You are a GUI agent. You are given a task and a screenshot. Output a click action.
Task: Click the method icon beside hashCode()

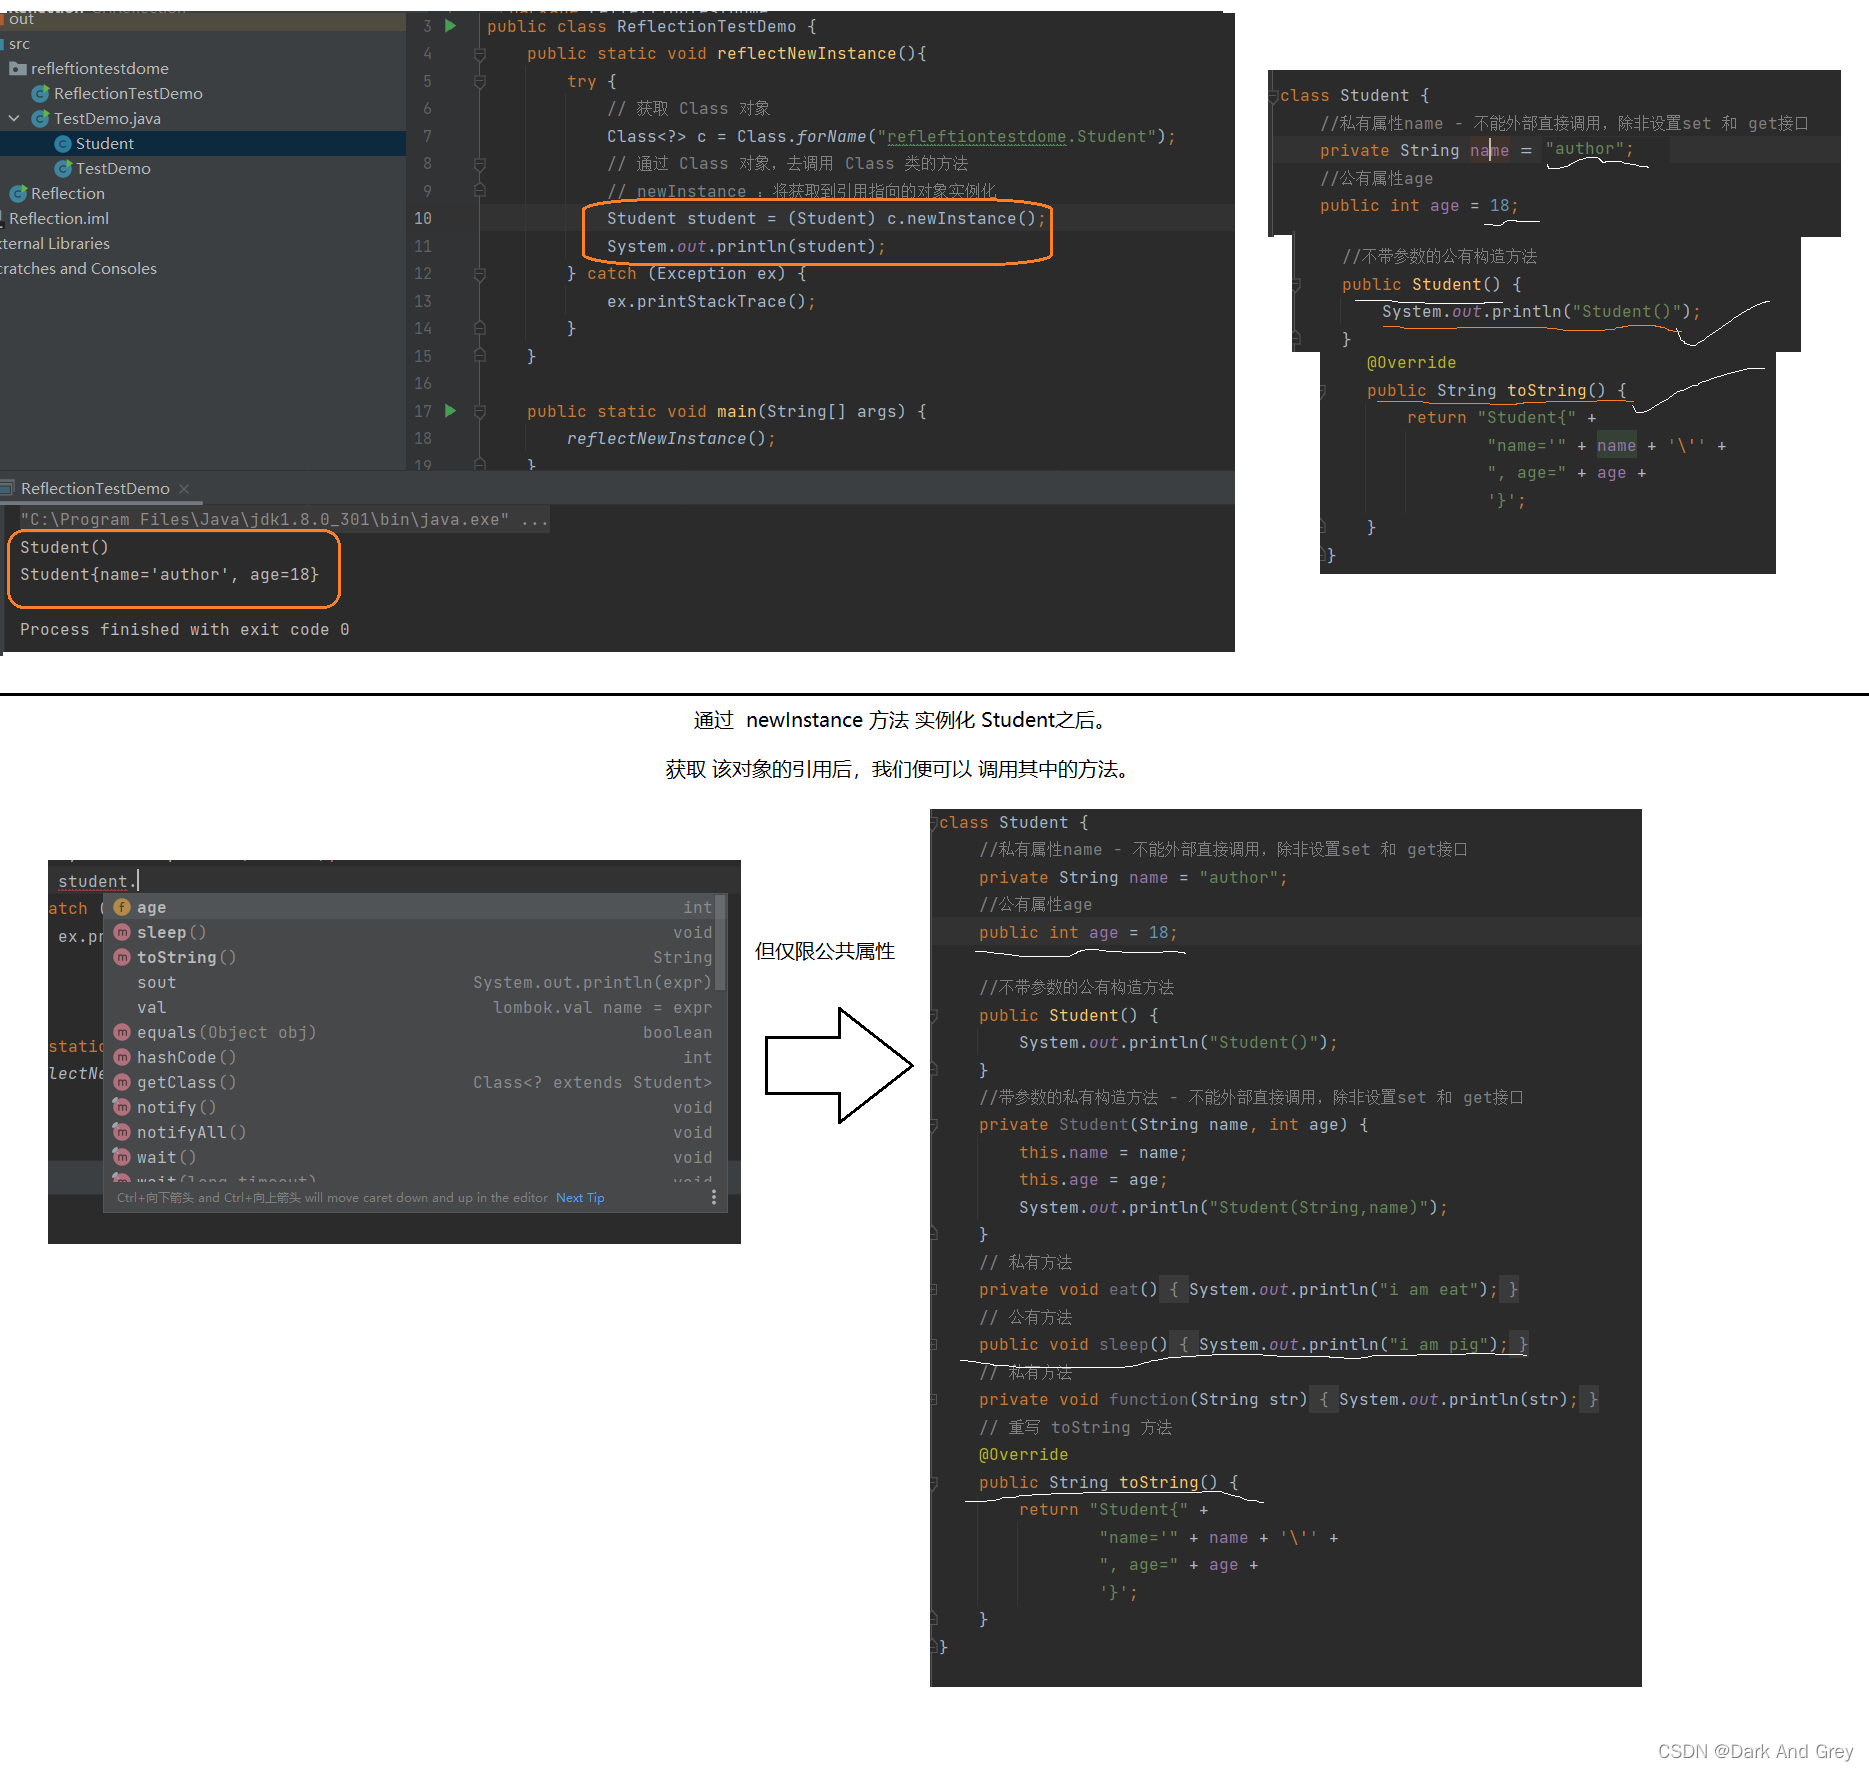pos(122,1057)
